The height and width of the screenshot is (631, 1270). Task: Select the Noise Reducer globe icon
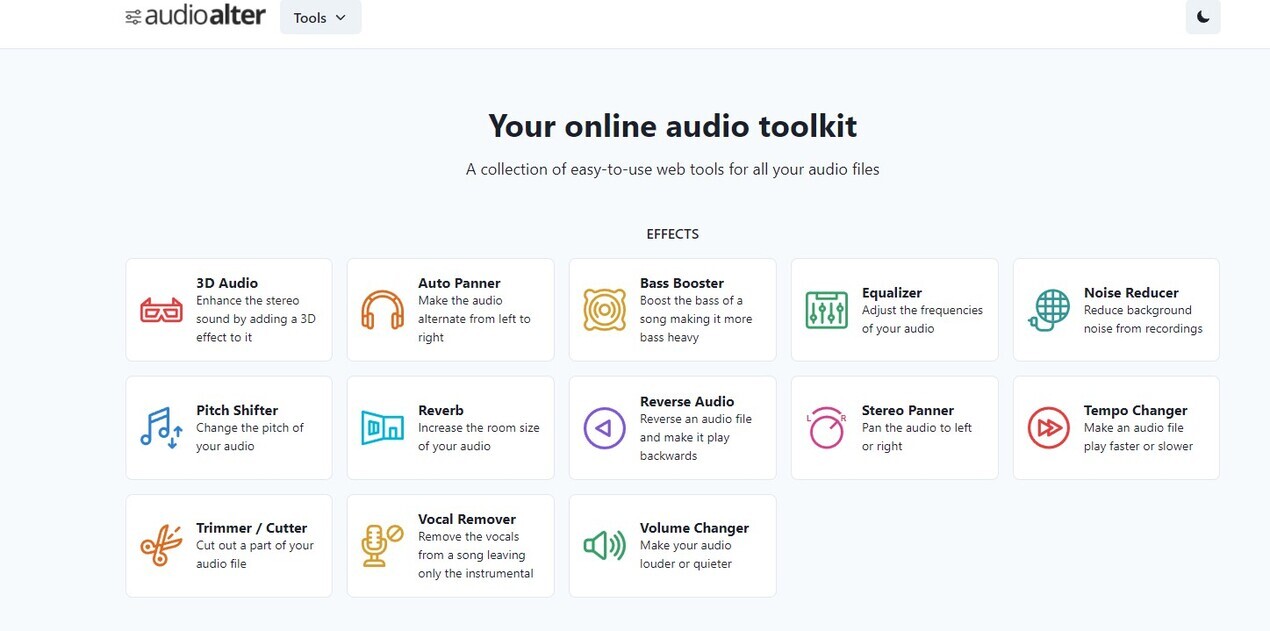1048,310
